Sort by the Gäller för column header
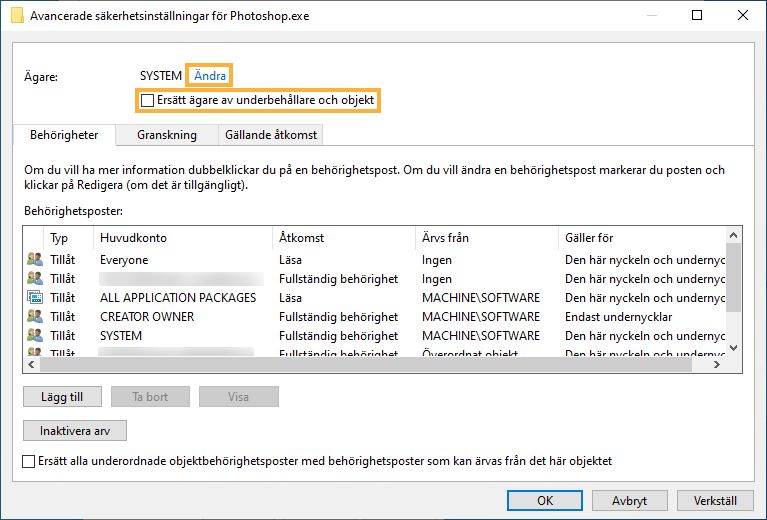 (642, 238)
